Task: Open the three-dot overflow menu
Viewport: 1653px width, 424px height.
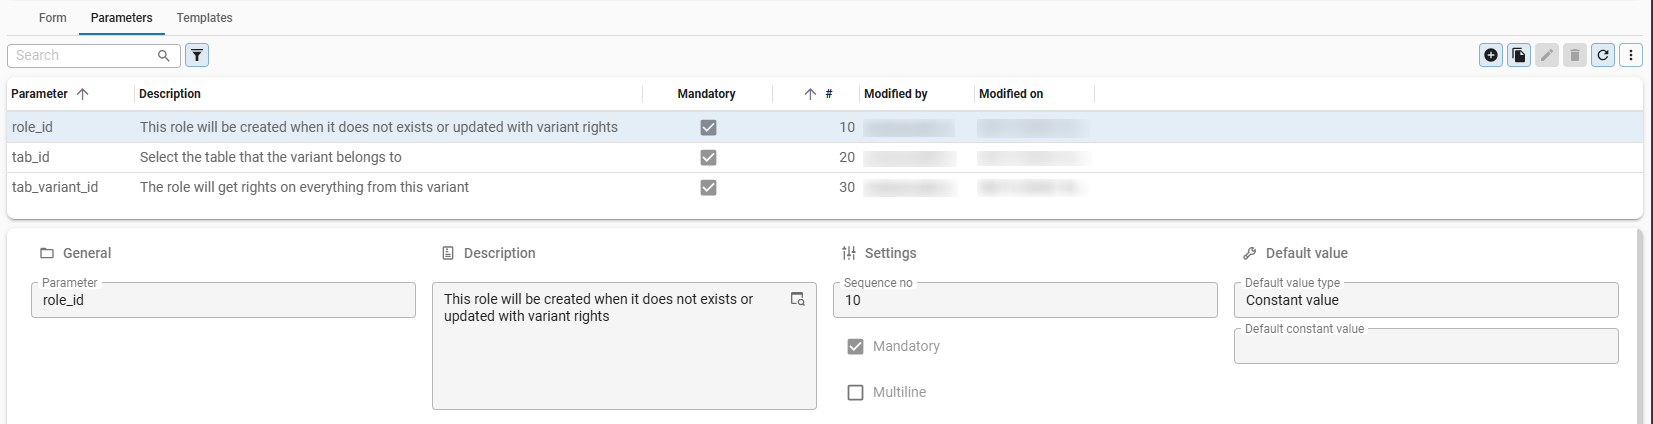Action: click(1631, 55)
